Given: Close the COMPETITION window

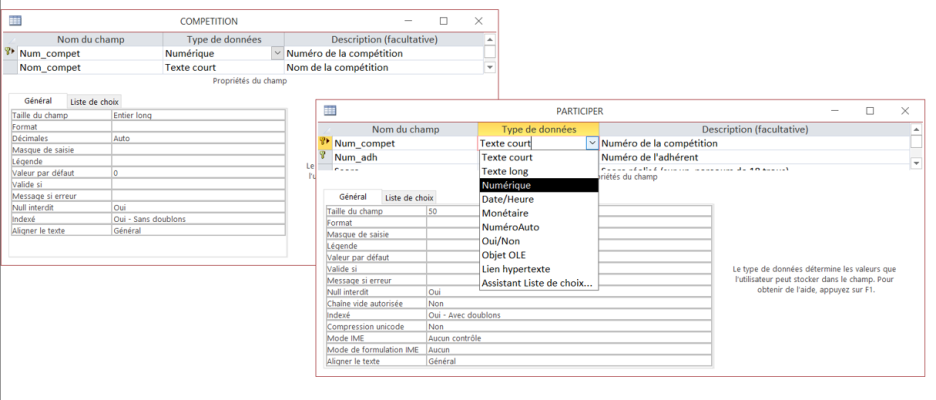Looking at the screenshot, I should pyautogui.click(x=479, y=21).
